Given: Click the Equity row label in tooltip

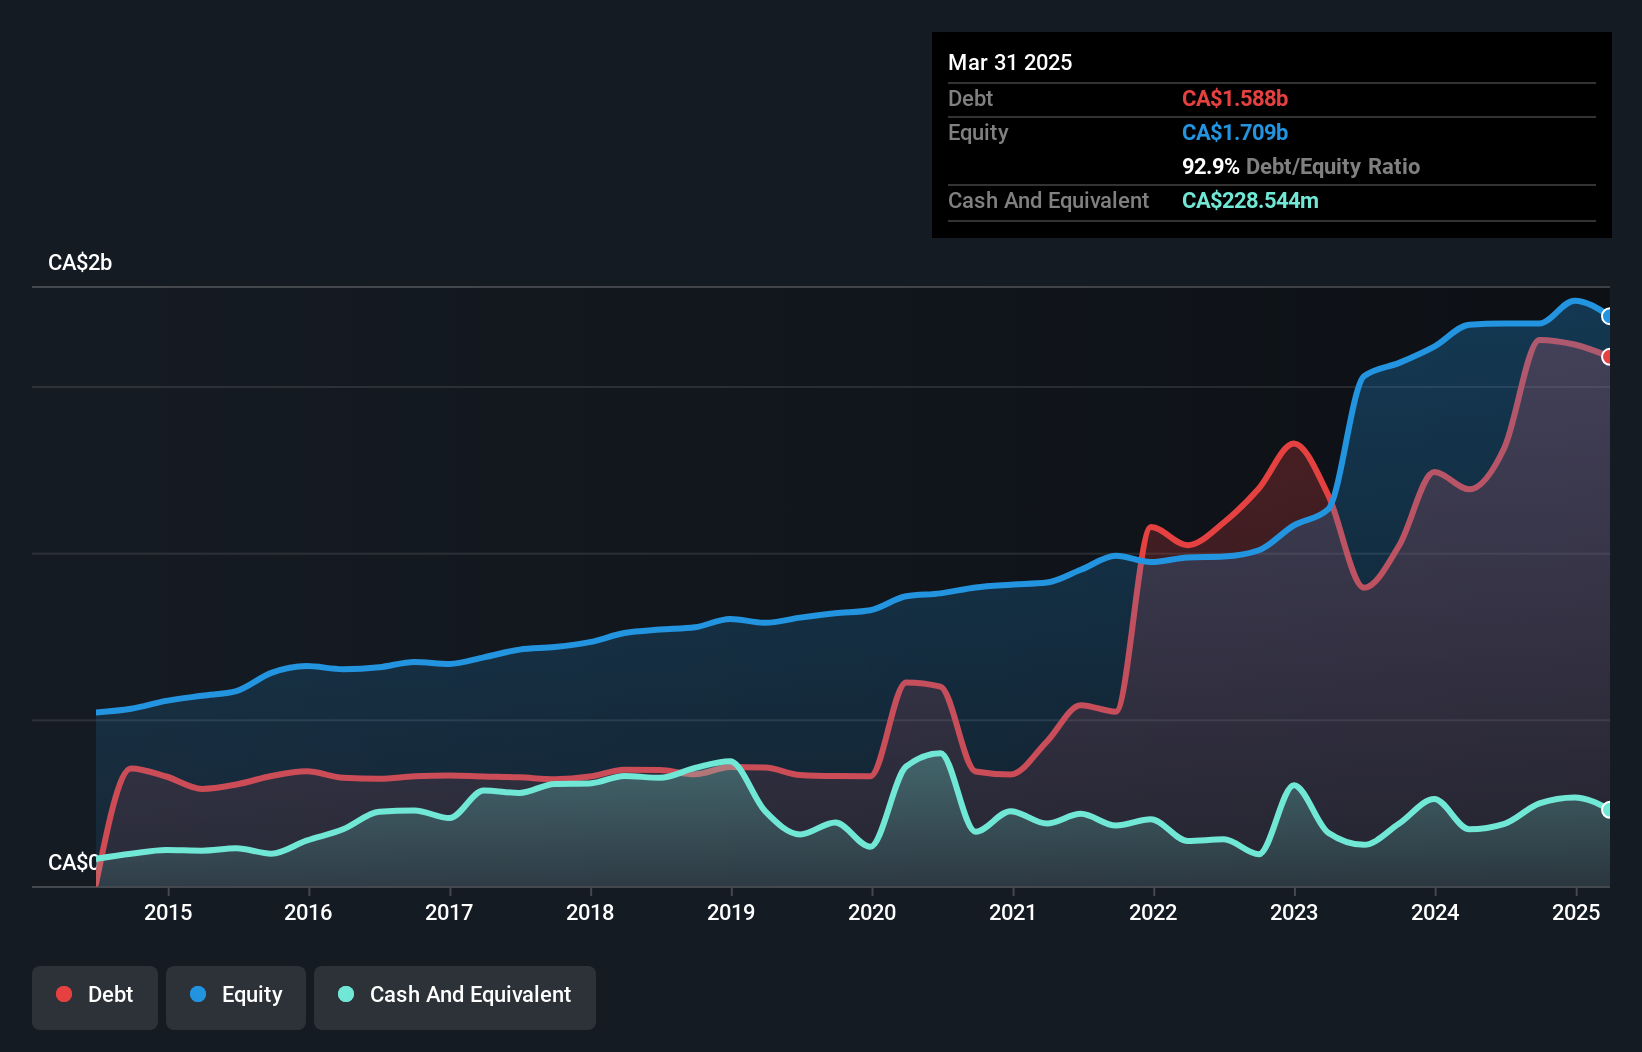Looking at the screenshot, I should (x=978, y=133).
